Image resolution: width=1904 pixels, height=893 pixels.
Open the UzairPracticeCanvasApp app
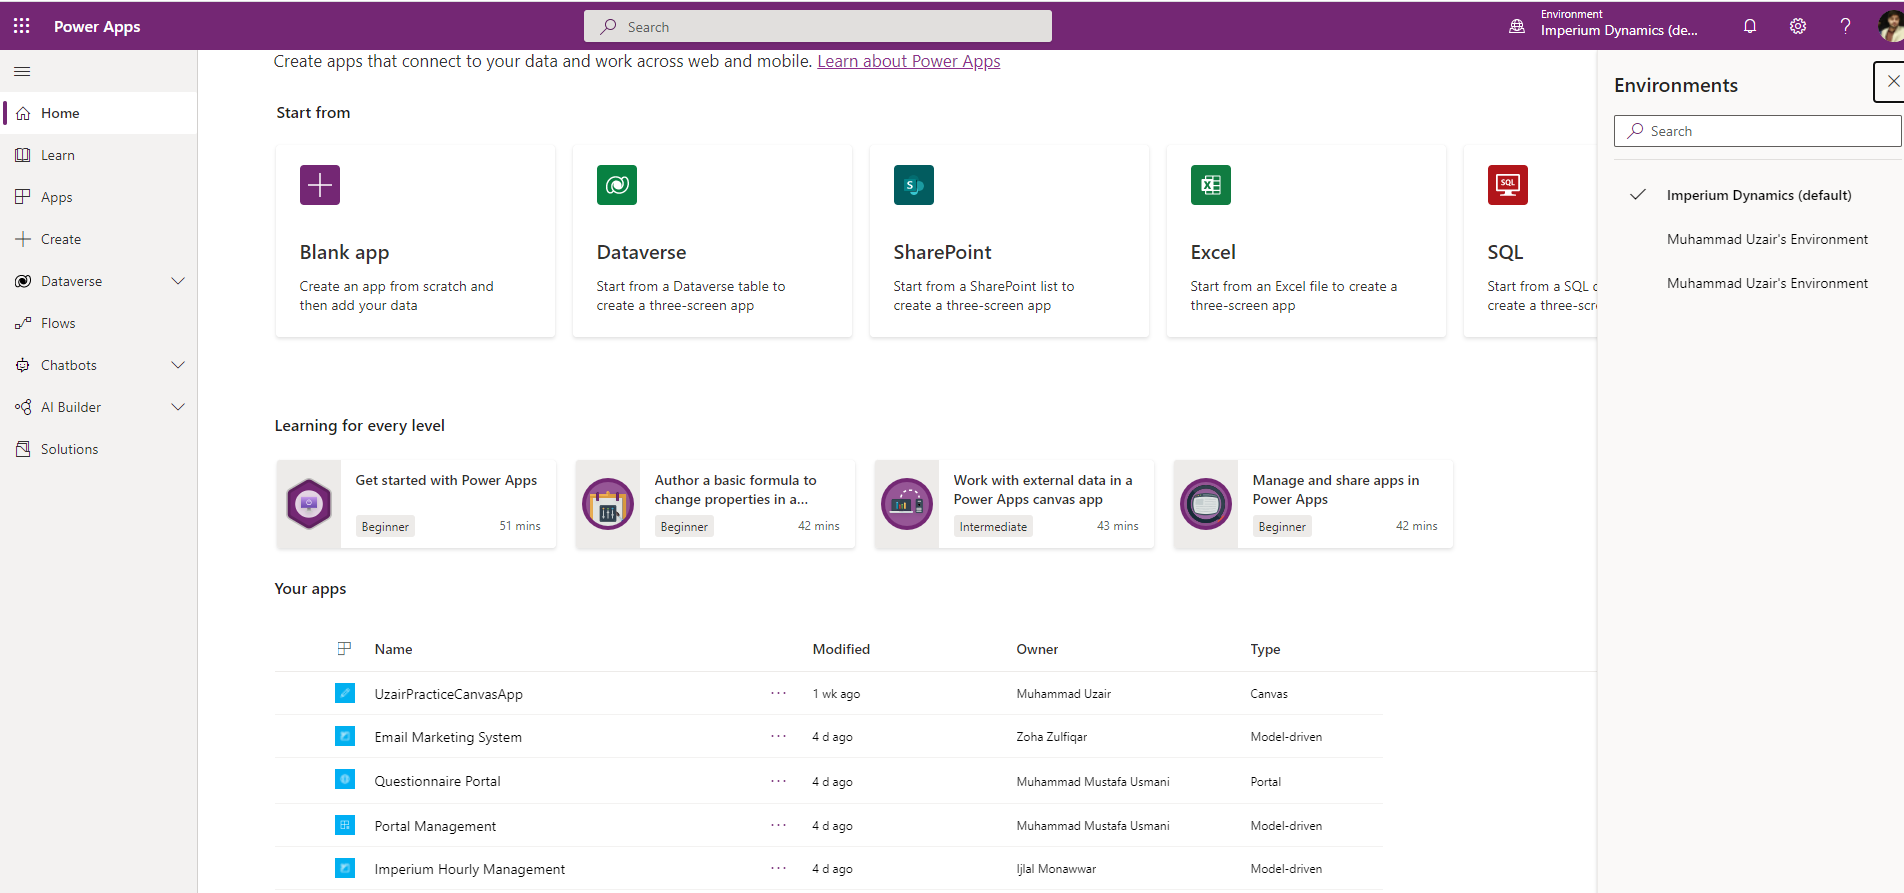point(448,694)
